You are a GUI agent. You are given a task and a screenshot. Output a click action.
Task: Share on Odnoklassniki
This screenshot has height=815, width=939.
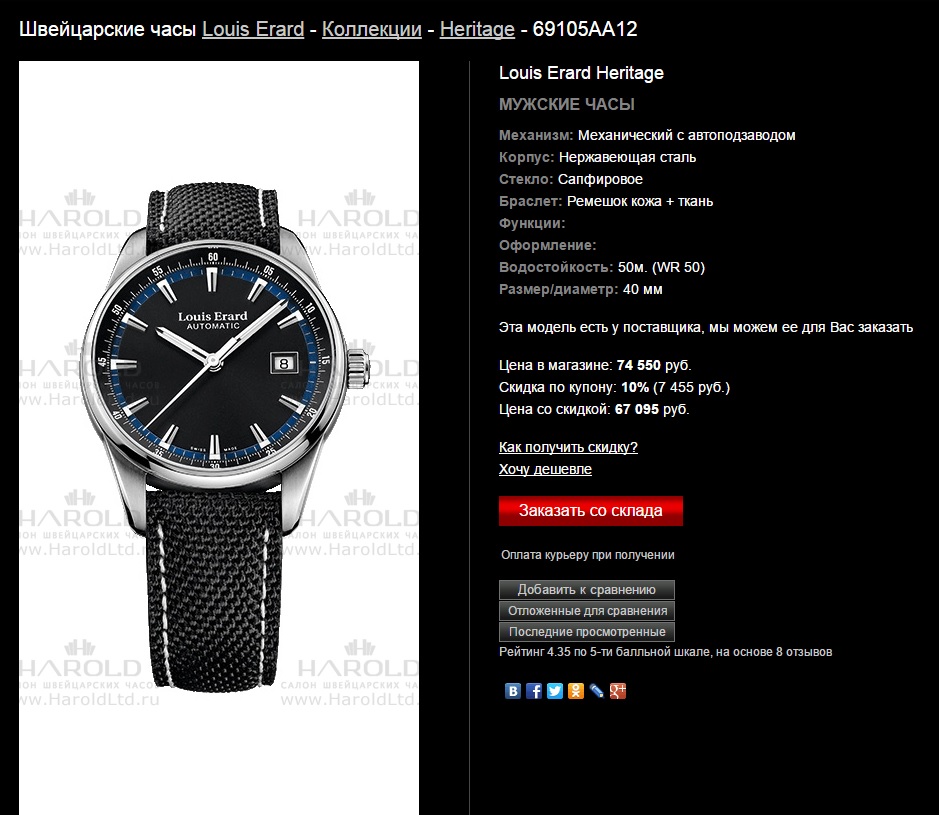click(x=575, y=691)
